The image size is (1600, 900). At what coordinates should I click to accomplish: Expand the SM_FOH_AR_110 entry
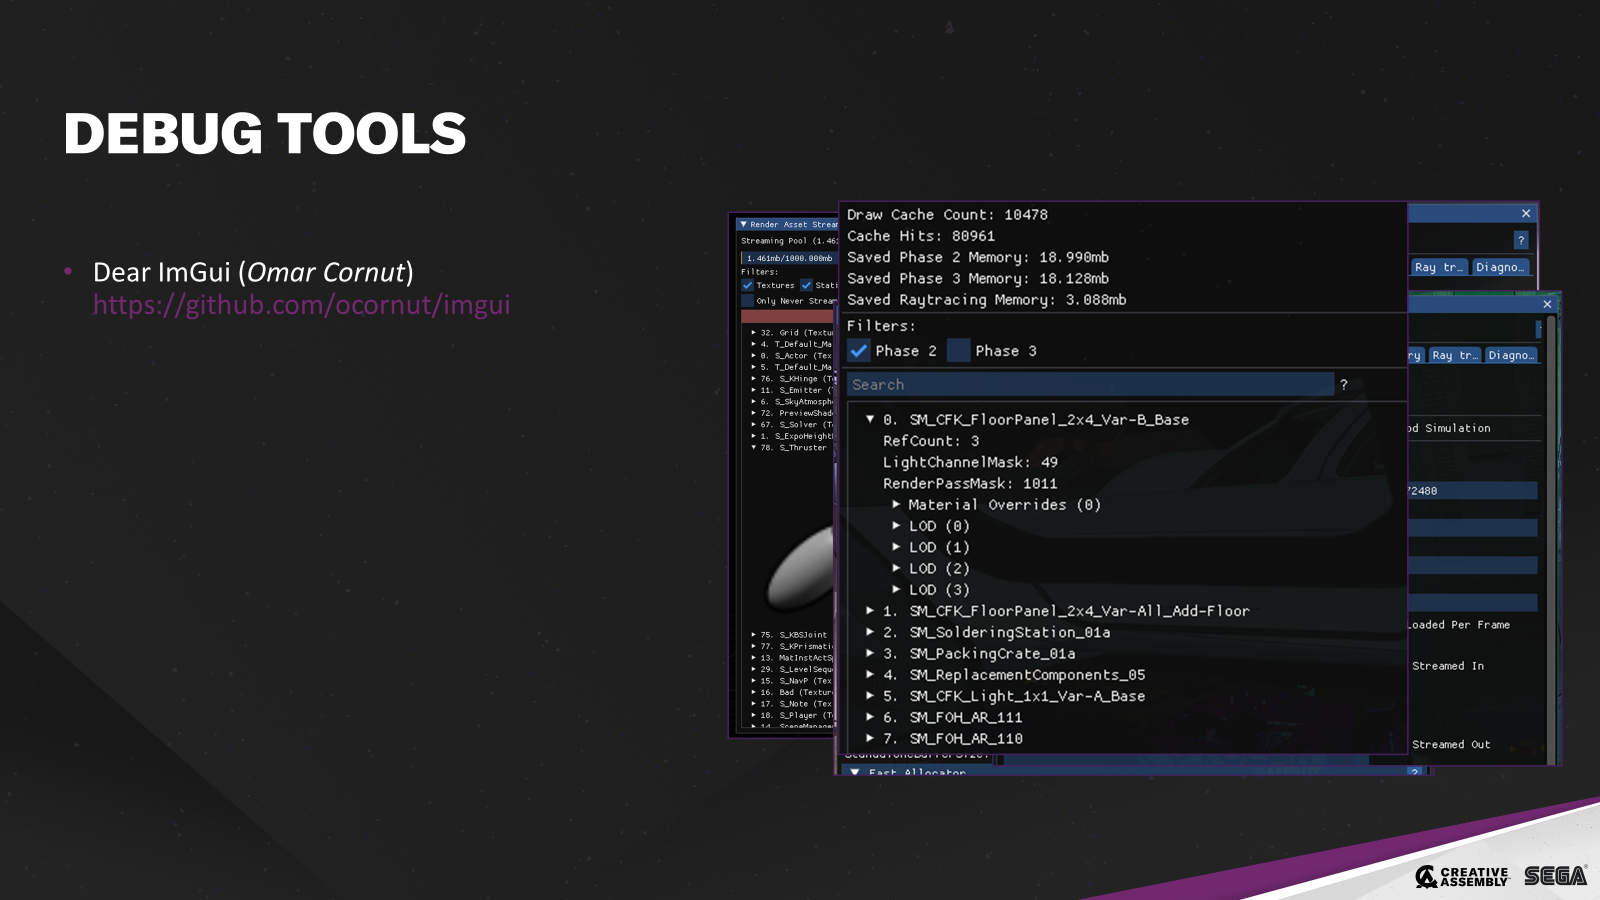(870, 738)
